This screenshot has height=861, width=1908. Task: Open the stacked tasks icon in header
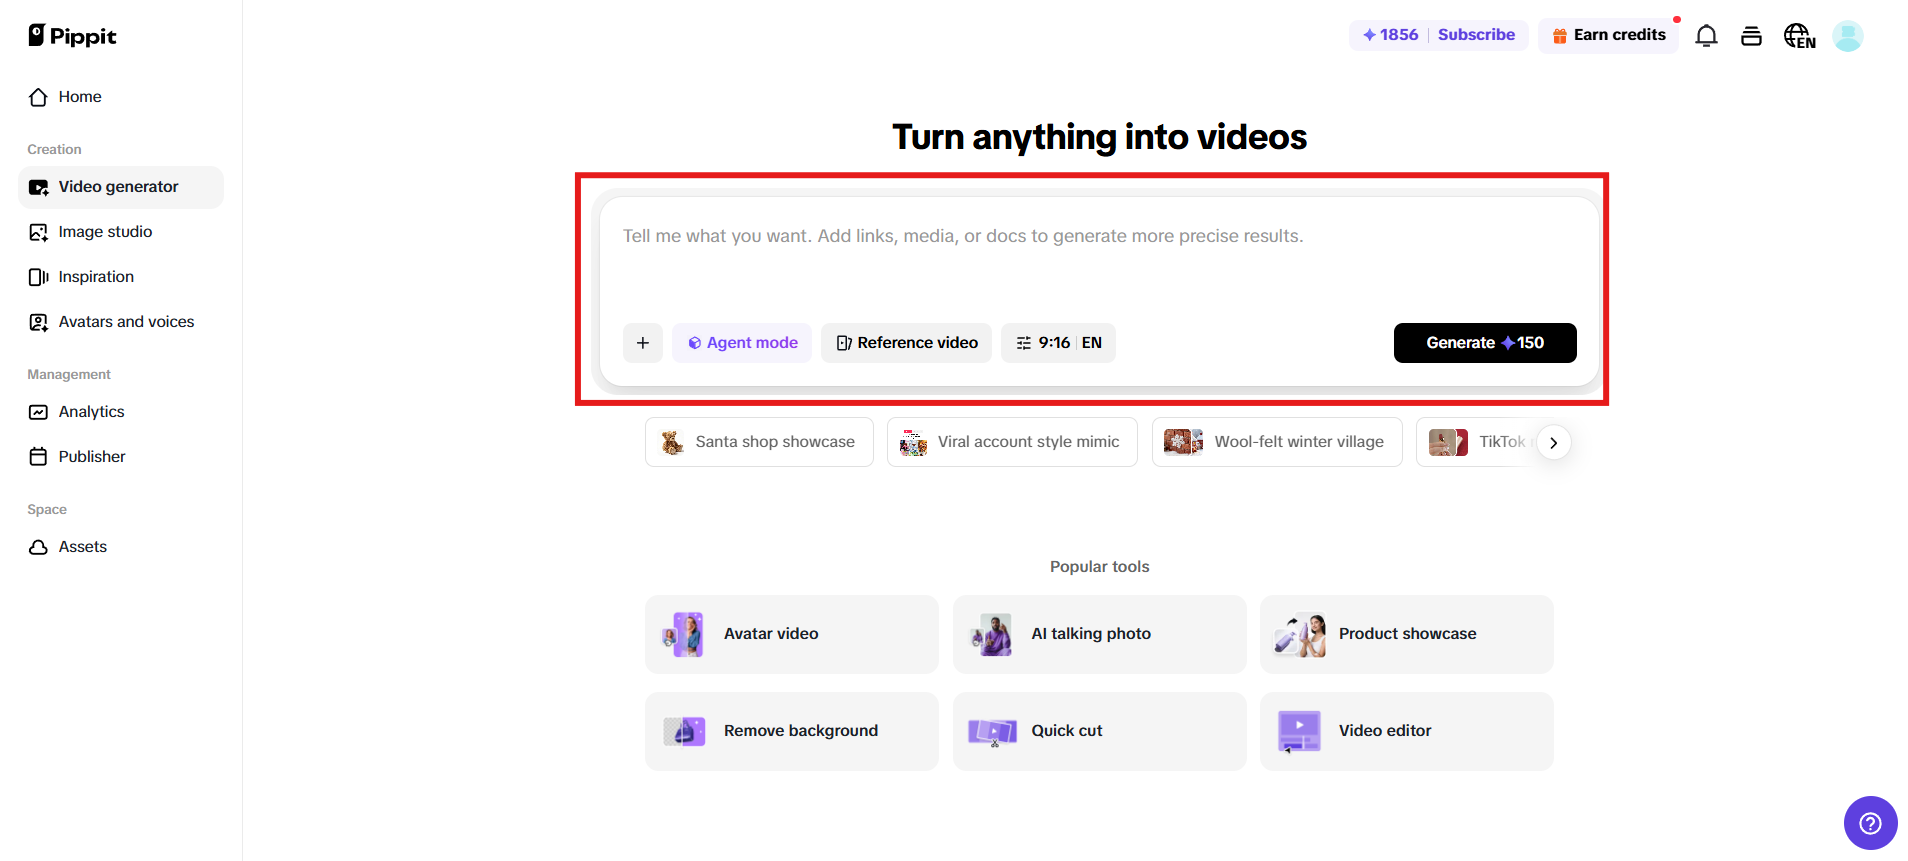point(1751,36)
